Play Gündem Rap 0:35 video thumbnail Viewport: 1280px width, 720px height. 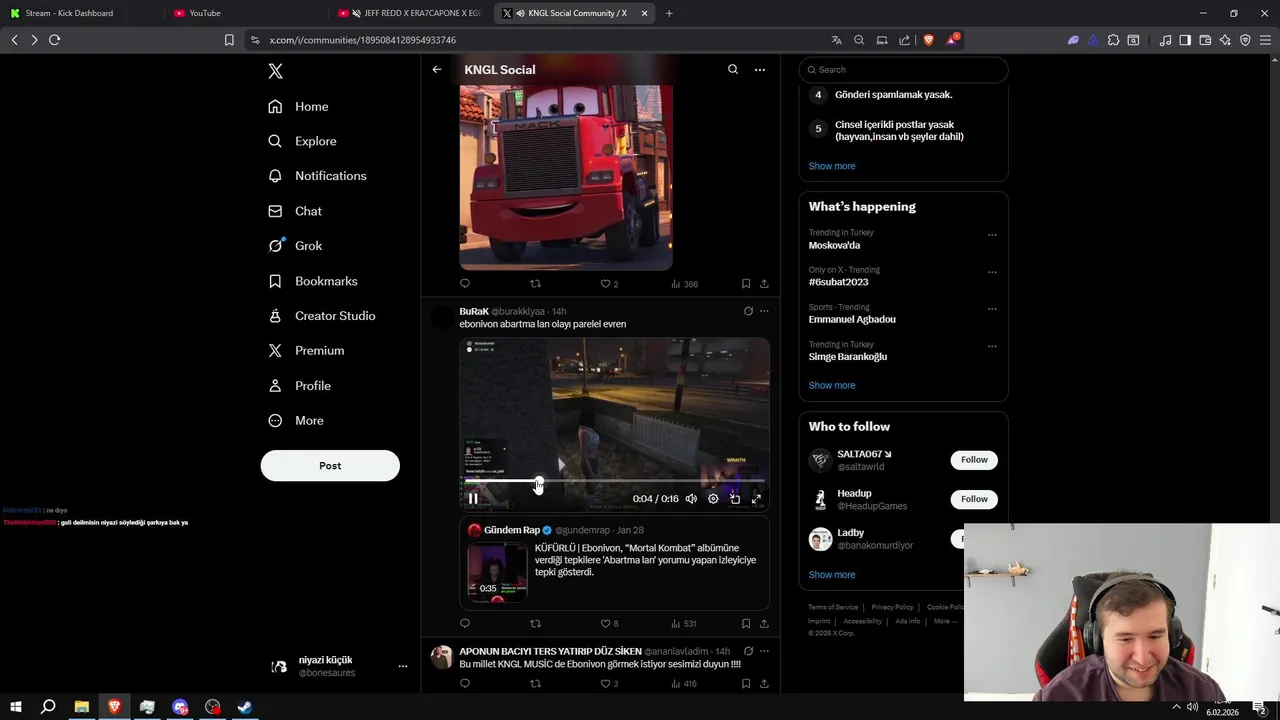point(497,572)
